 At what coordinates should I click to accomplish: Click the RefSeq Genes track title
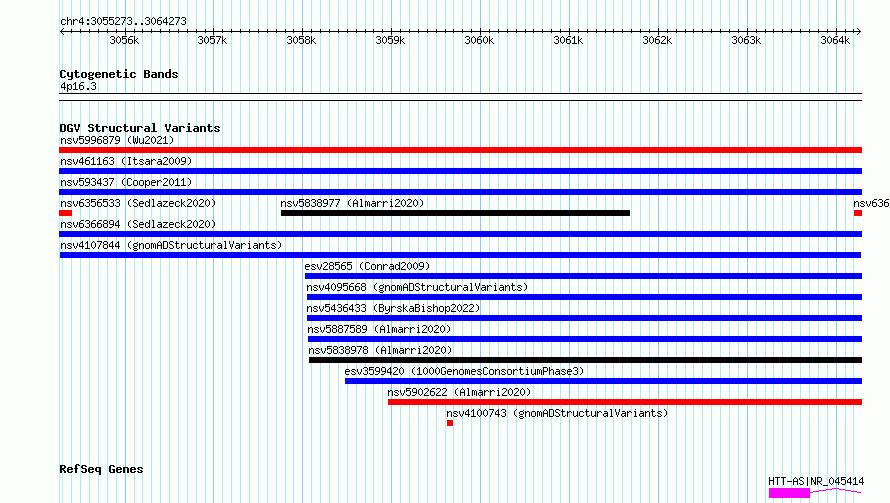tap(101, 470)
